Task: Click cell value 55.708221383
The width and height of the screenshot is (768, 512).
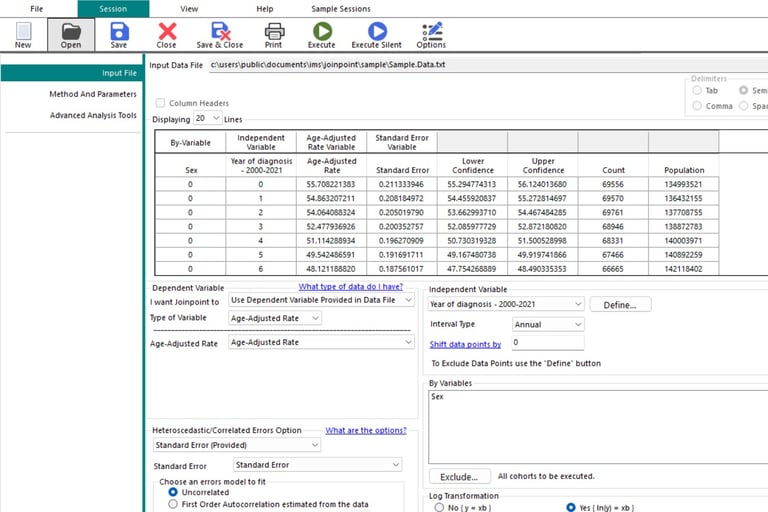Action: 331,184
